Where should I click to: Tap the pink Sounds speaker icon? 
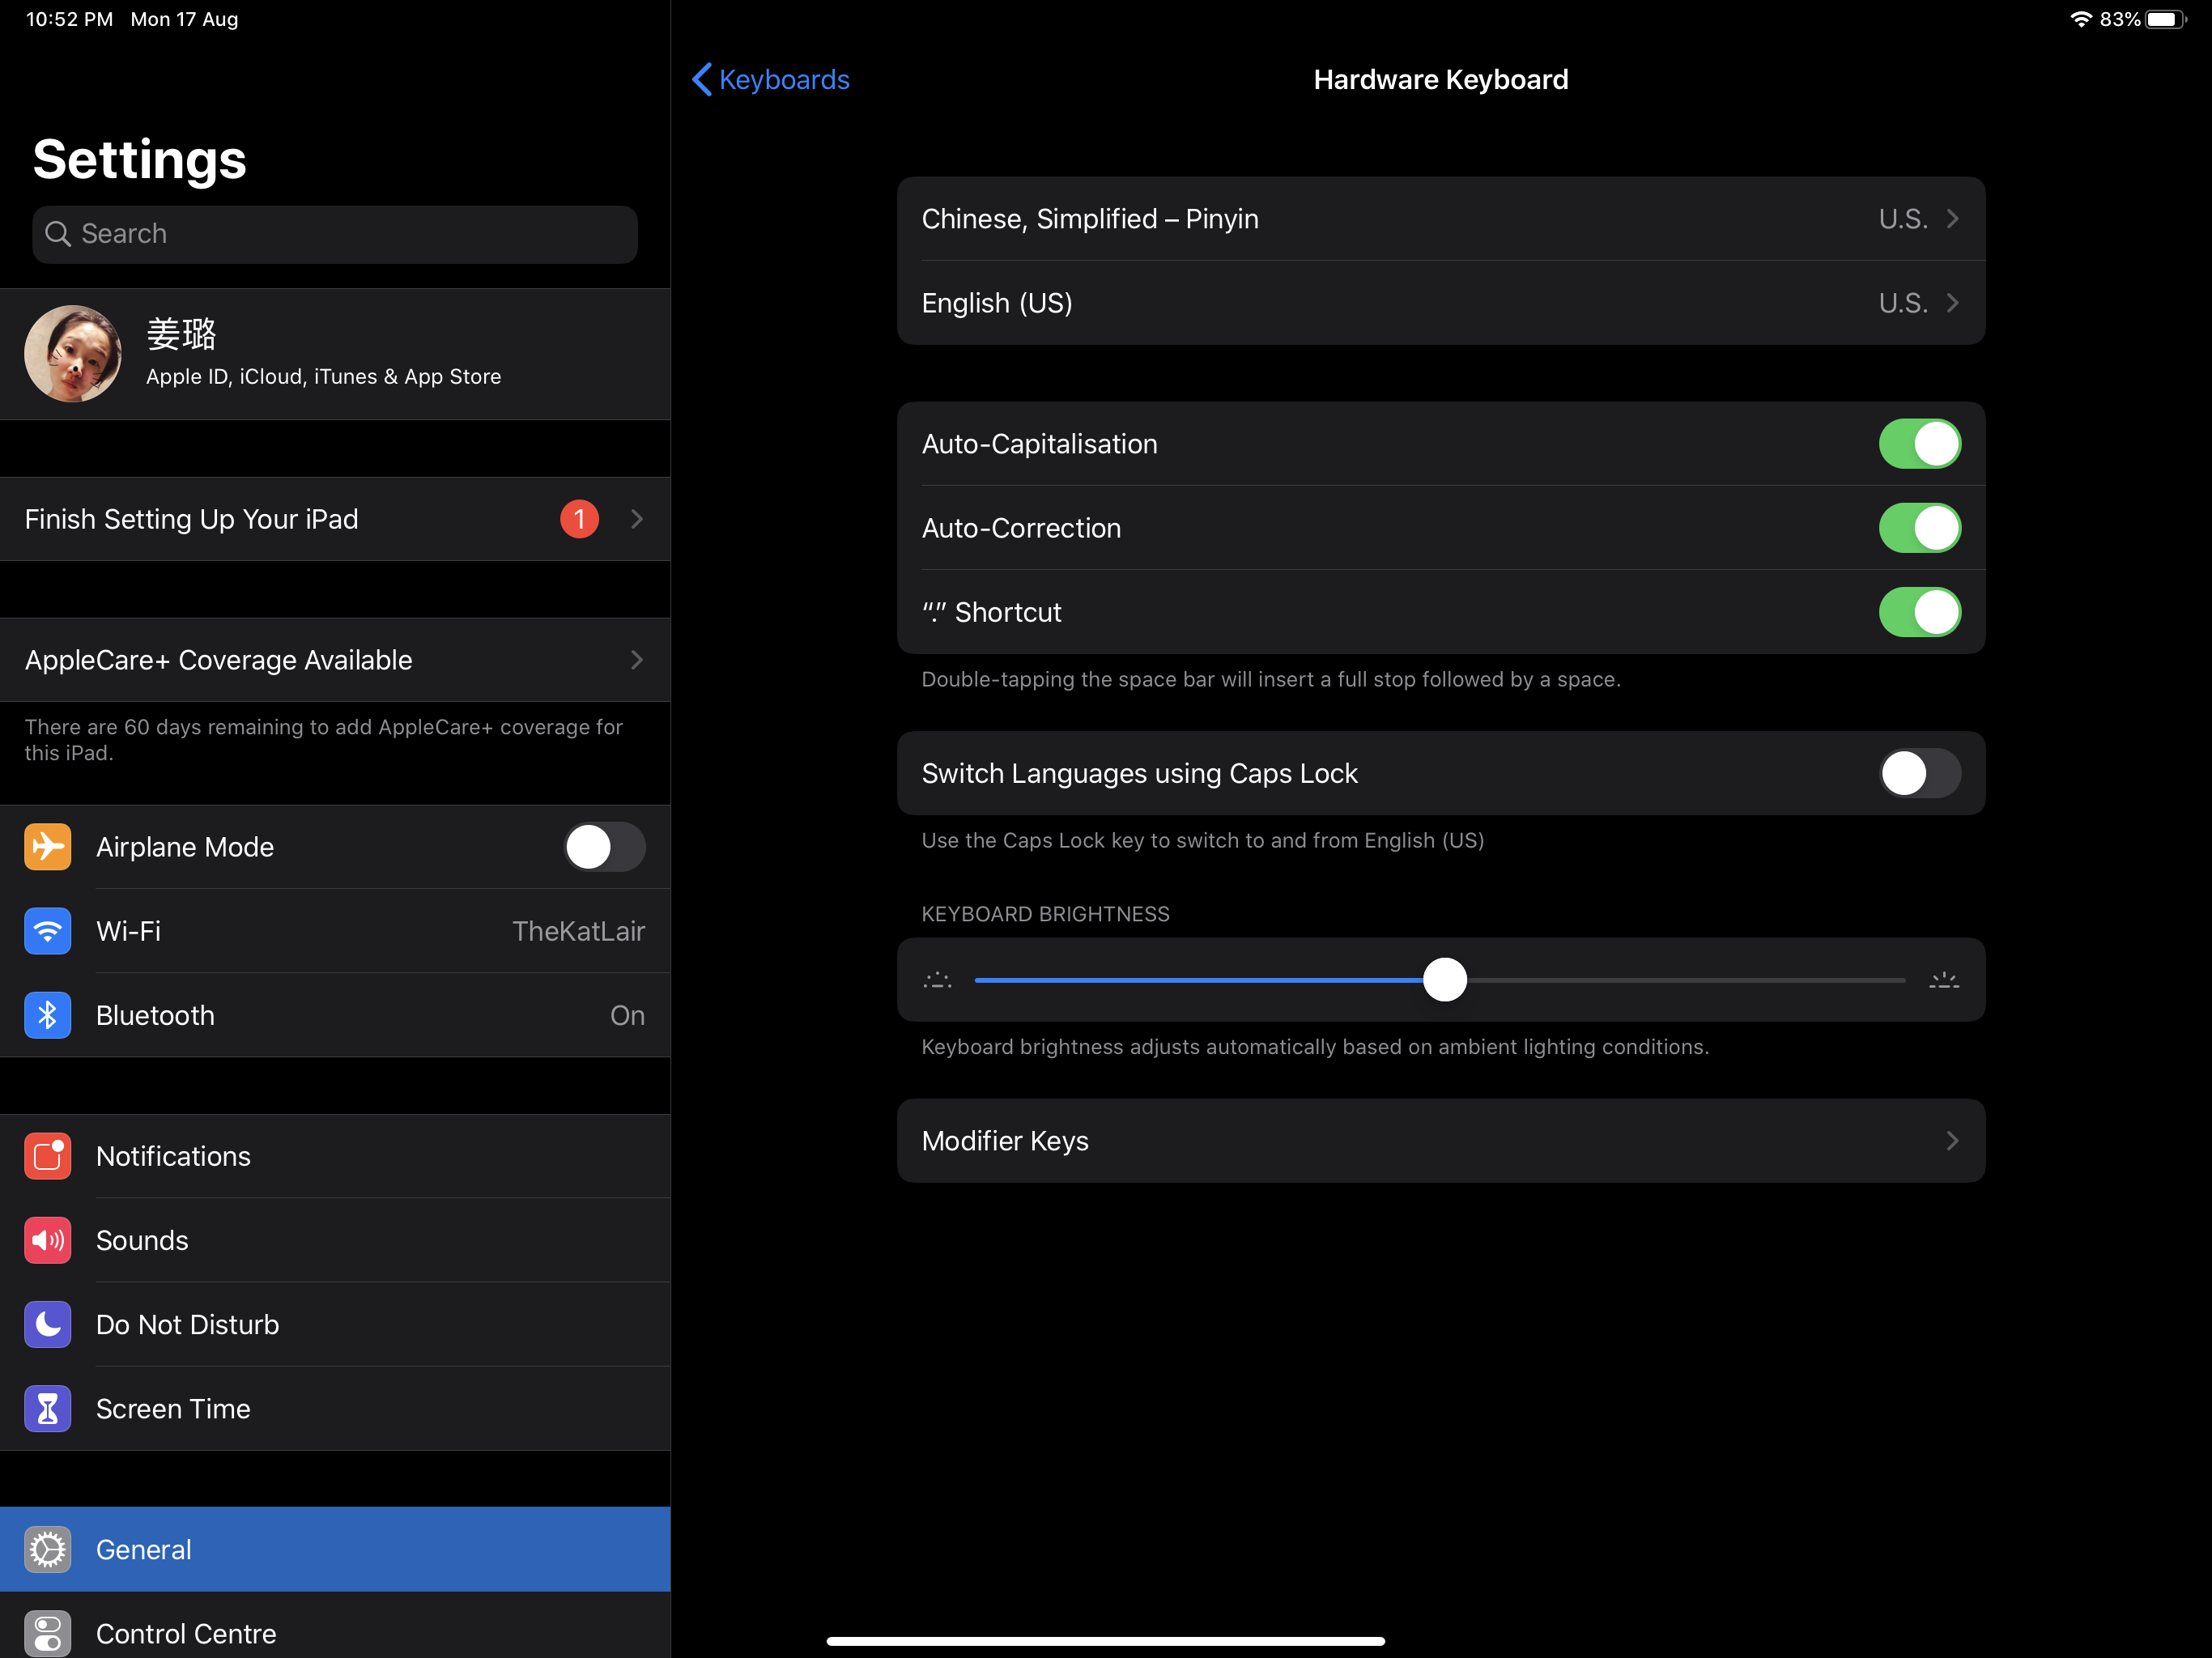pos(47,1240)
